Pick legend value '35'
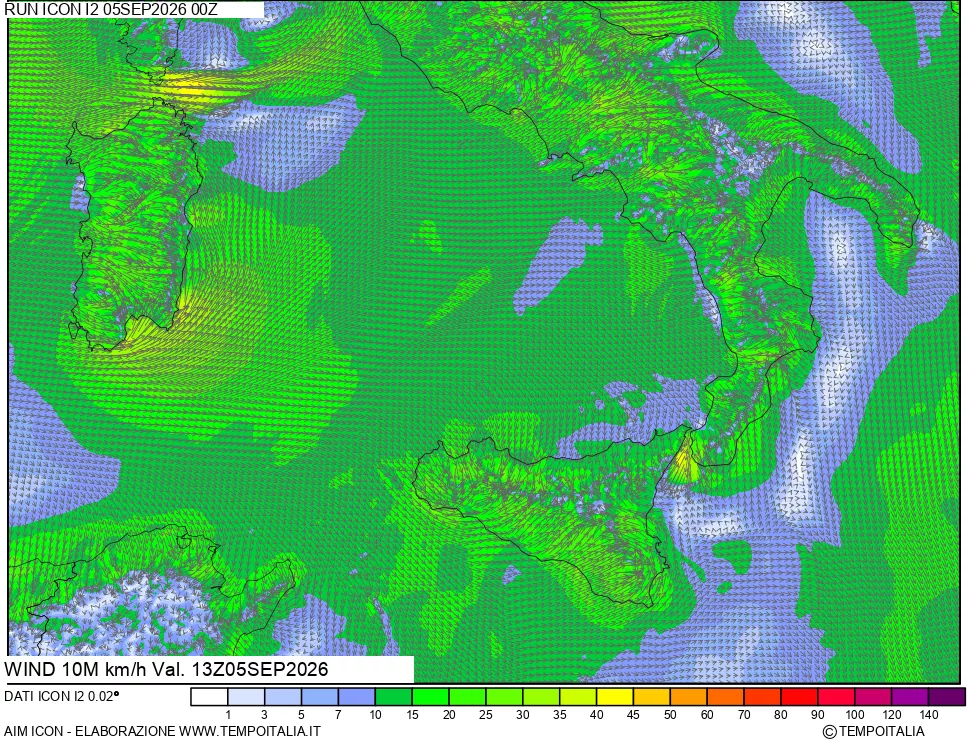 (559, 715)
